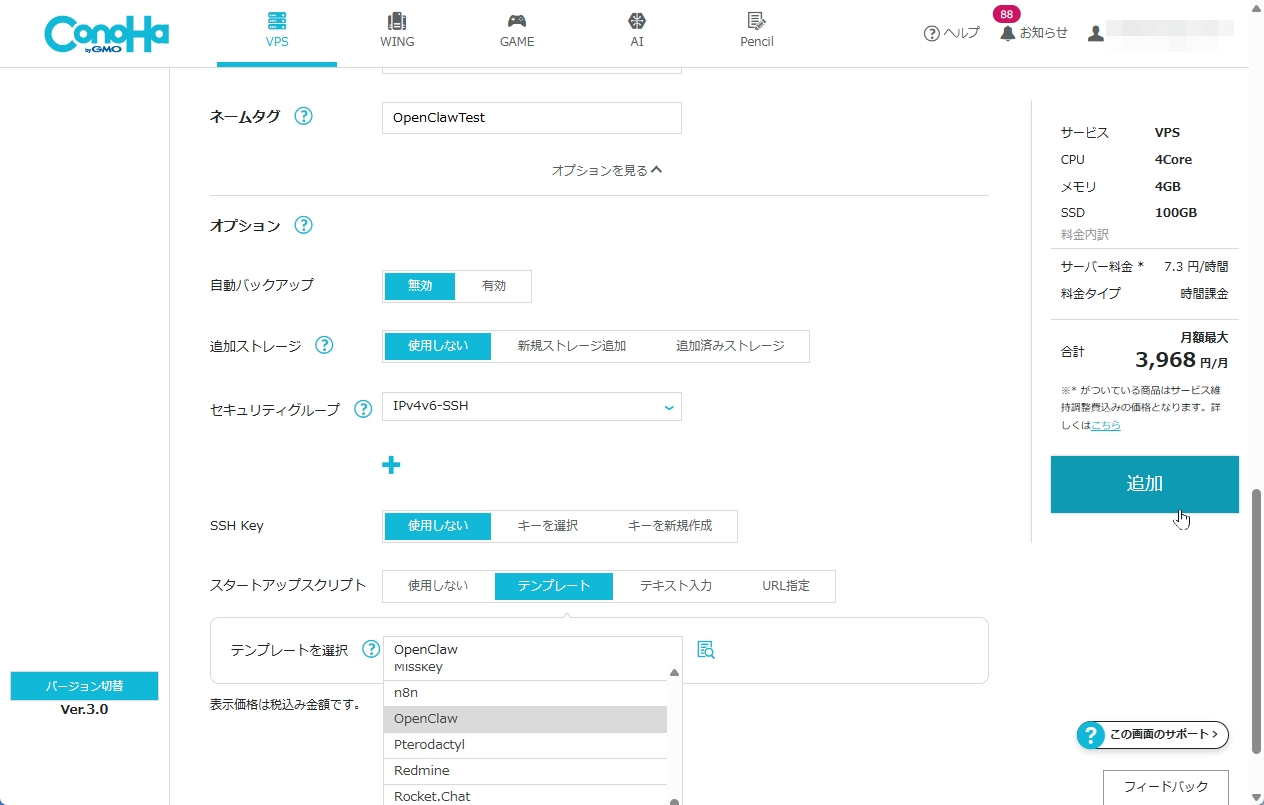Open the こちら pricing details link
Image resolution: width=1264 pixels, height=805 pixels.
point(1105,424)
